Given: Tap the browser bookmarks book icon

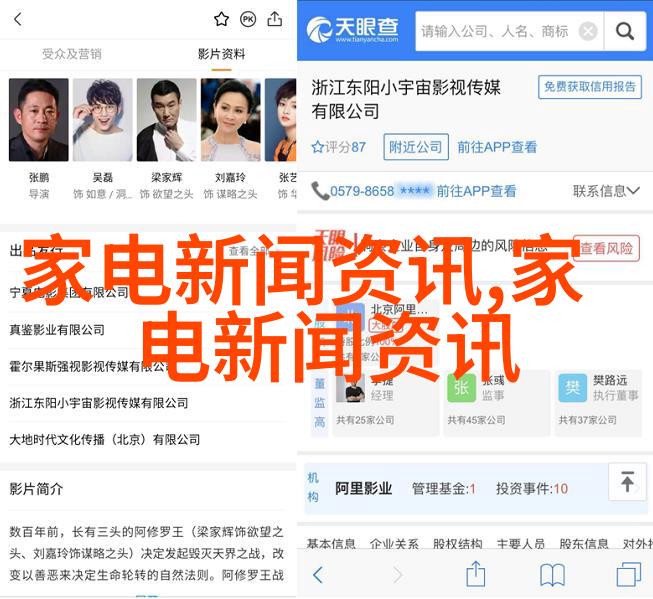Looking at the screenshot, I should pyautogui.click(x=552, y=575).
